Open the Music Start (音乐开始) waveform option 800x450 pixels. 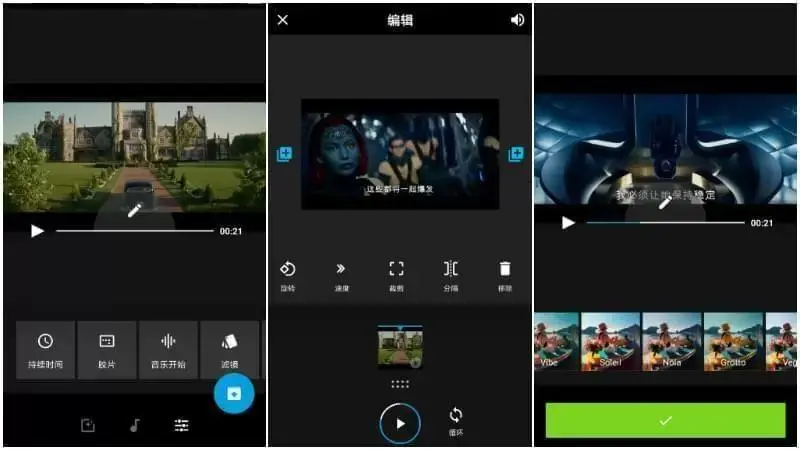(x=168, y=350)
